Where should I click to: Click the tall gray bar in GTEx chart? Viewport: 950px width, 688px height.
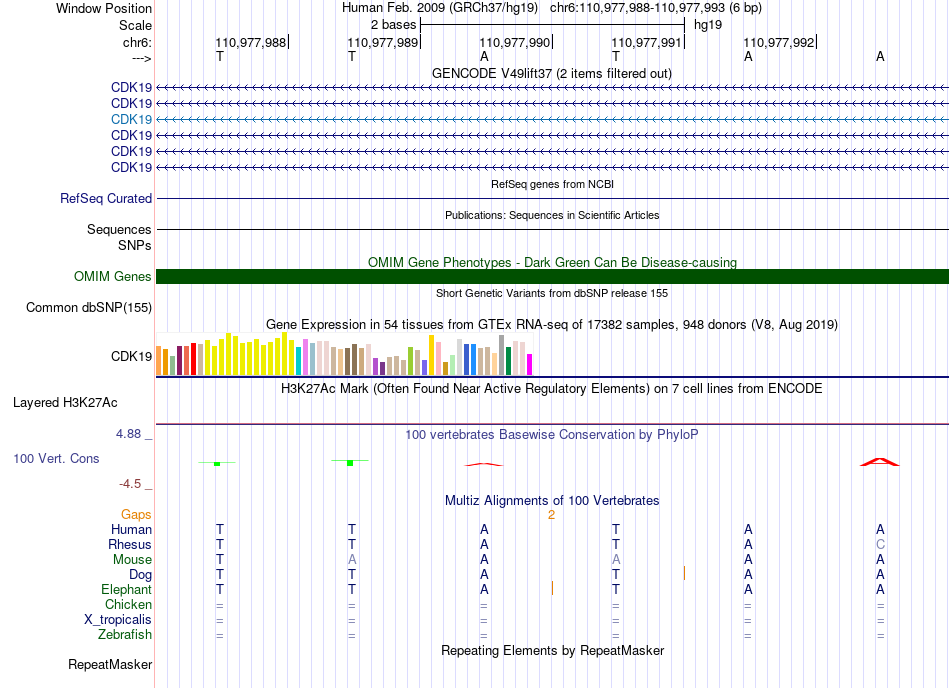pyautogui.click(x=501, y=355)
